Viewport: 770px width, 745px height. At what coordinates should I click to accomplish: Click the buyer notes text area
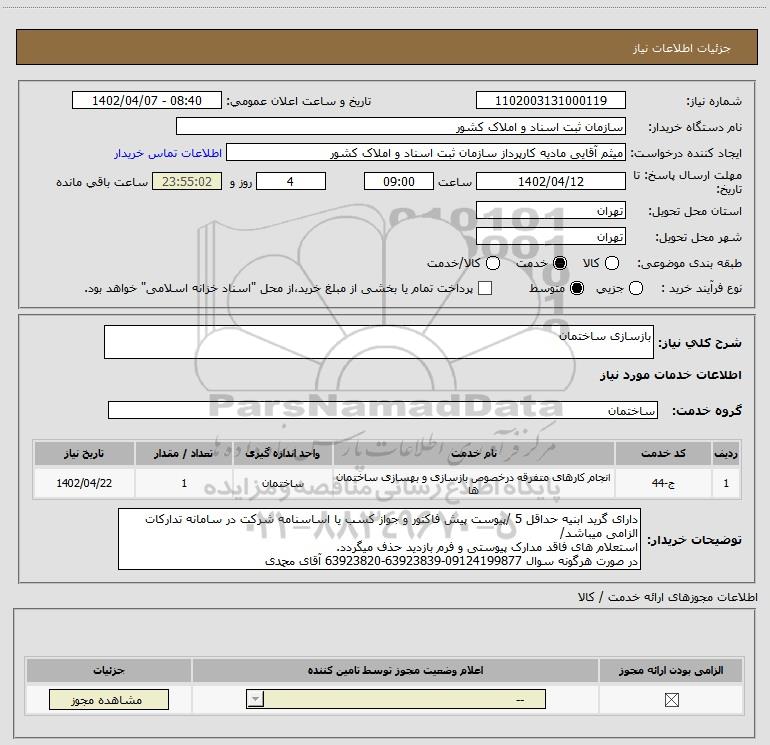tap(379, 539)
